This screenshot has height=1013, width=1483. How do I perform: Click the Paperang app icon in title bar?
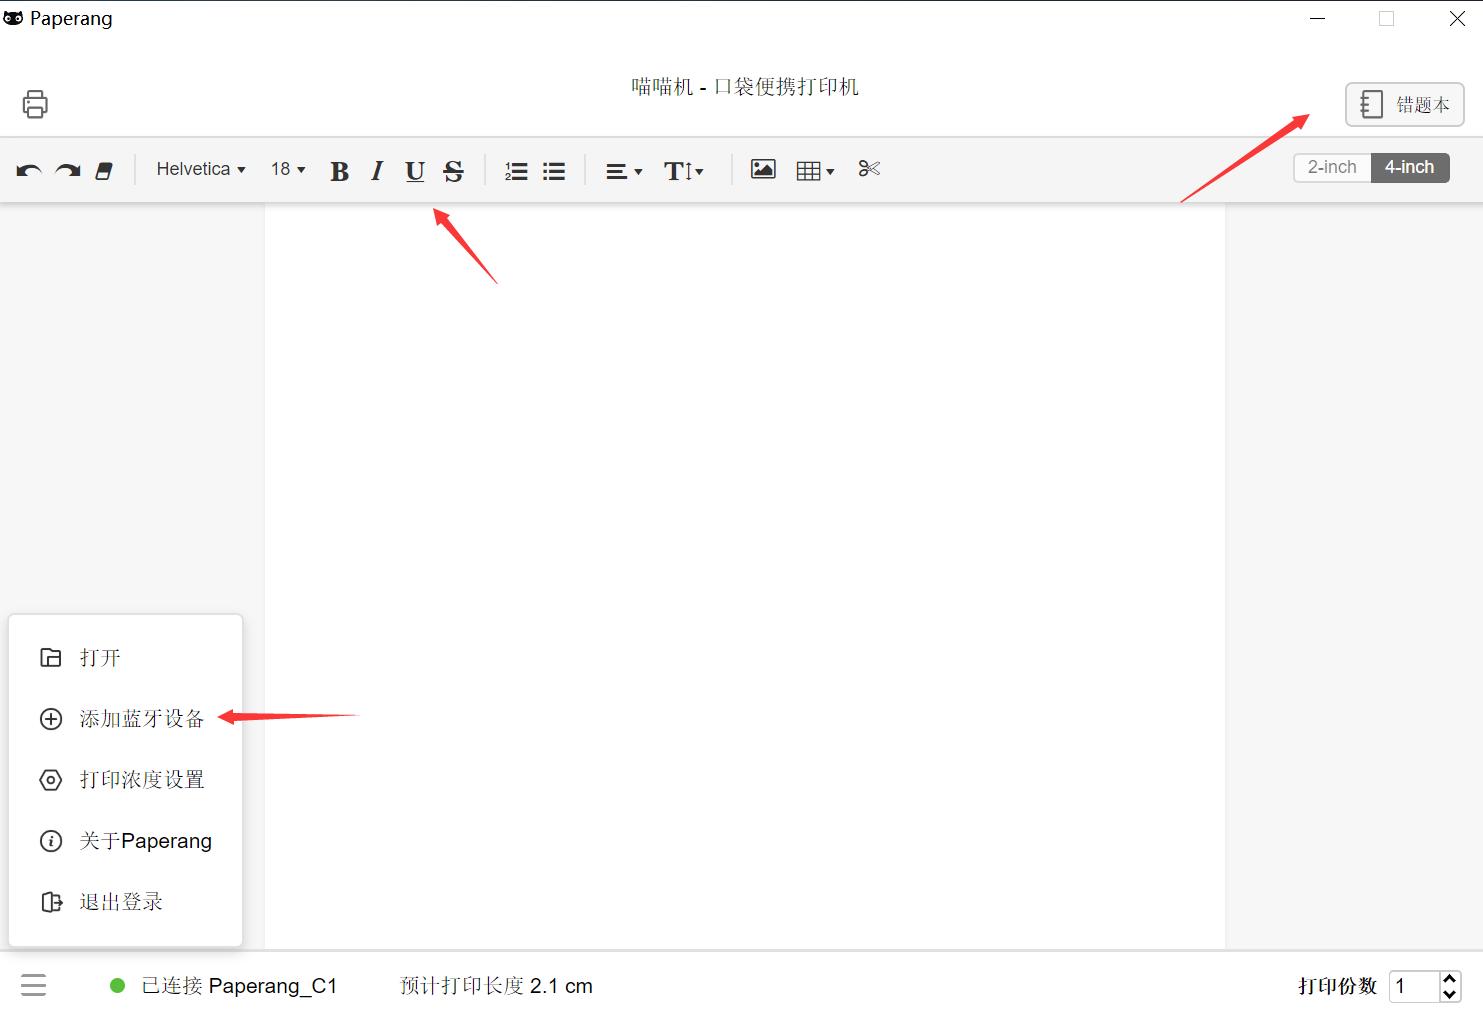pos(13,18)
